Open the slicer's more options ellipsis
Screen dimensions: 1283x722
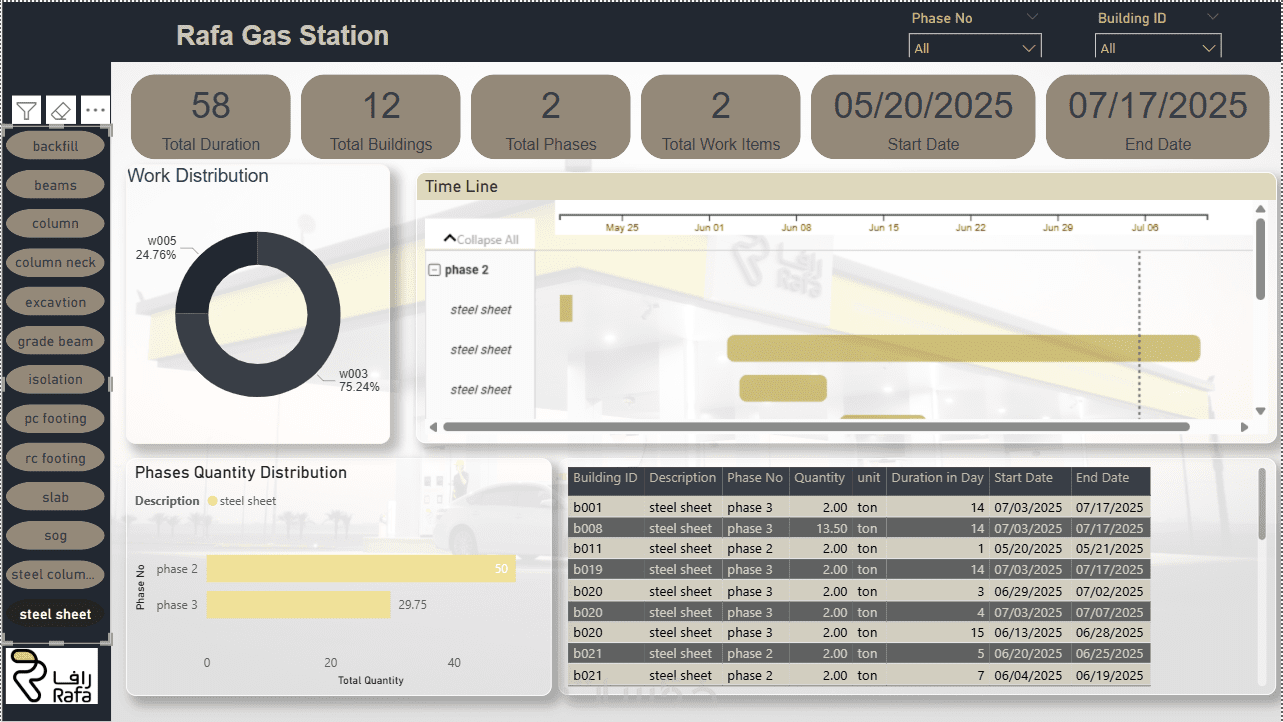tap(95, 110)
